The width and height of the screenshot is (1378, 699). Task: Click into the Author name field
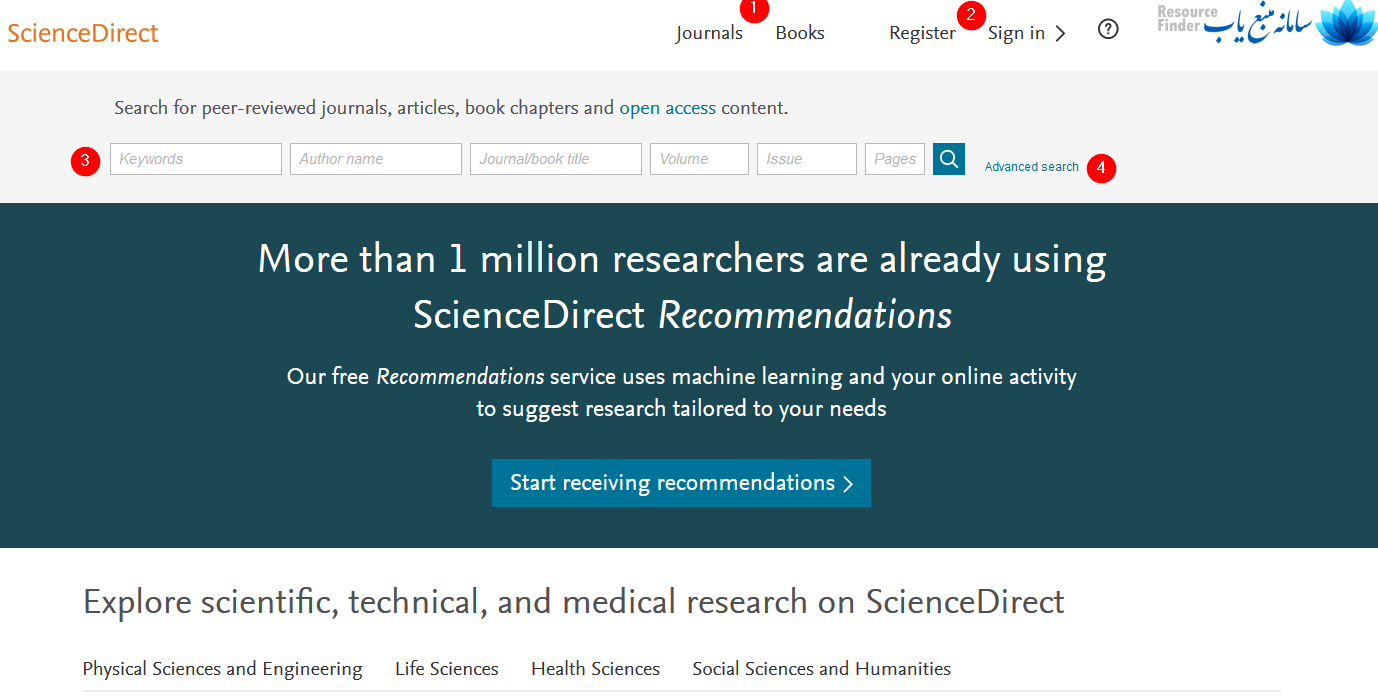pyautogui.click(x=376, y=159)
